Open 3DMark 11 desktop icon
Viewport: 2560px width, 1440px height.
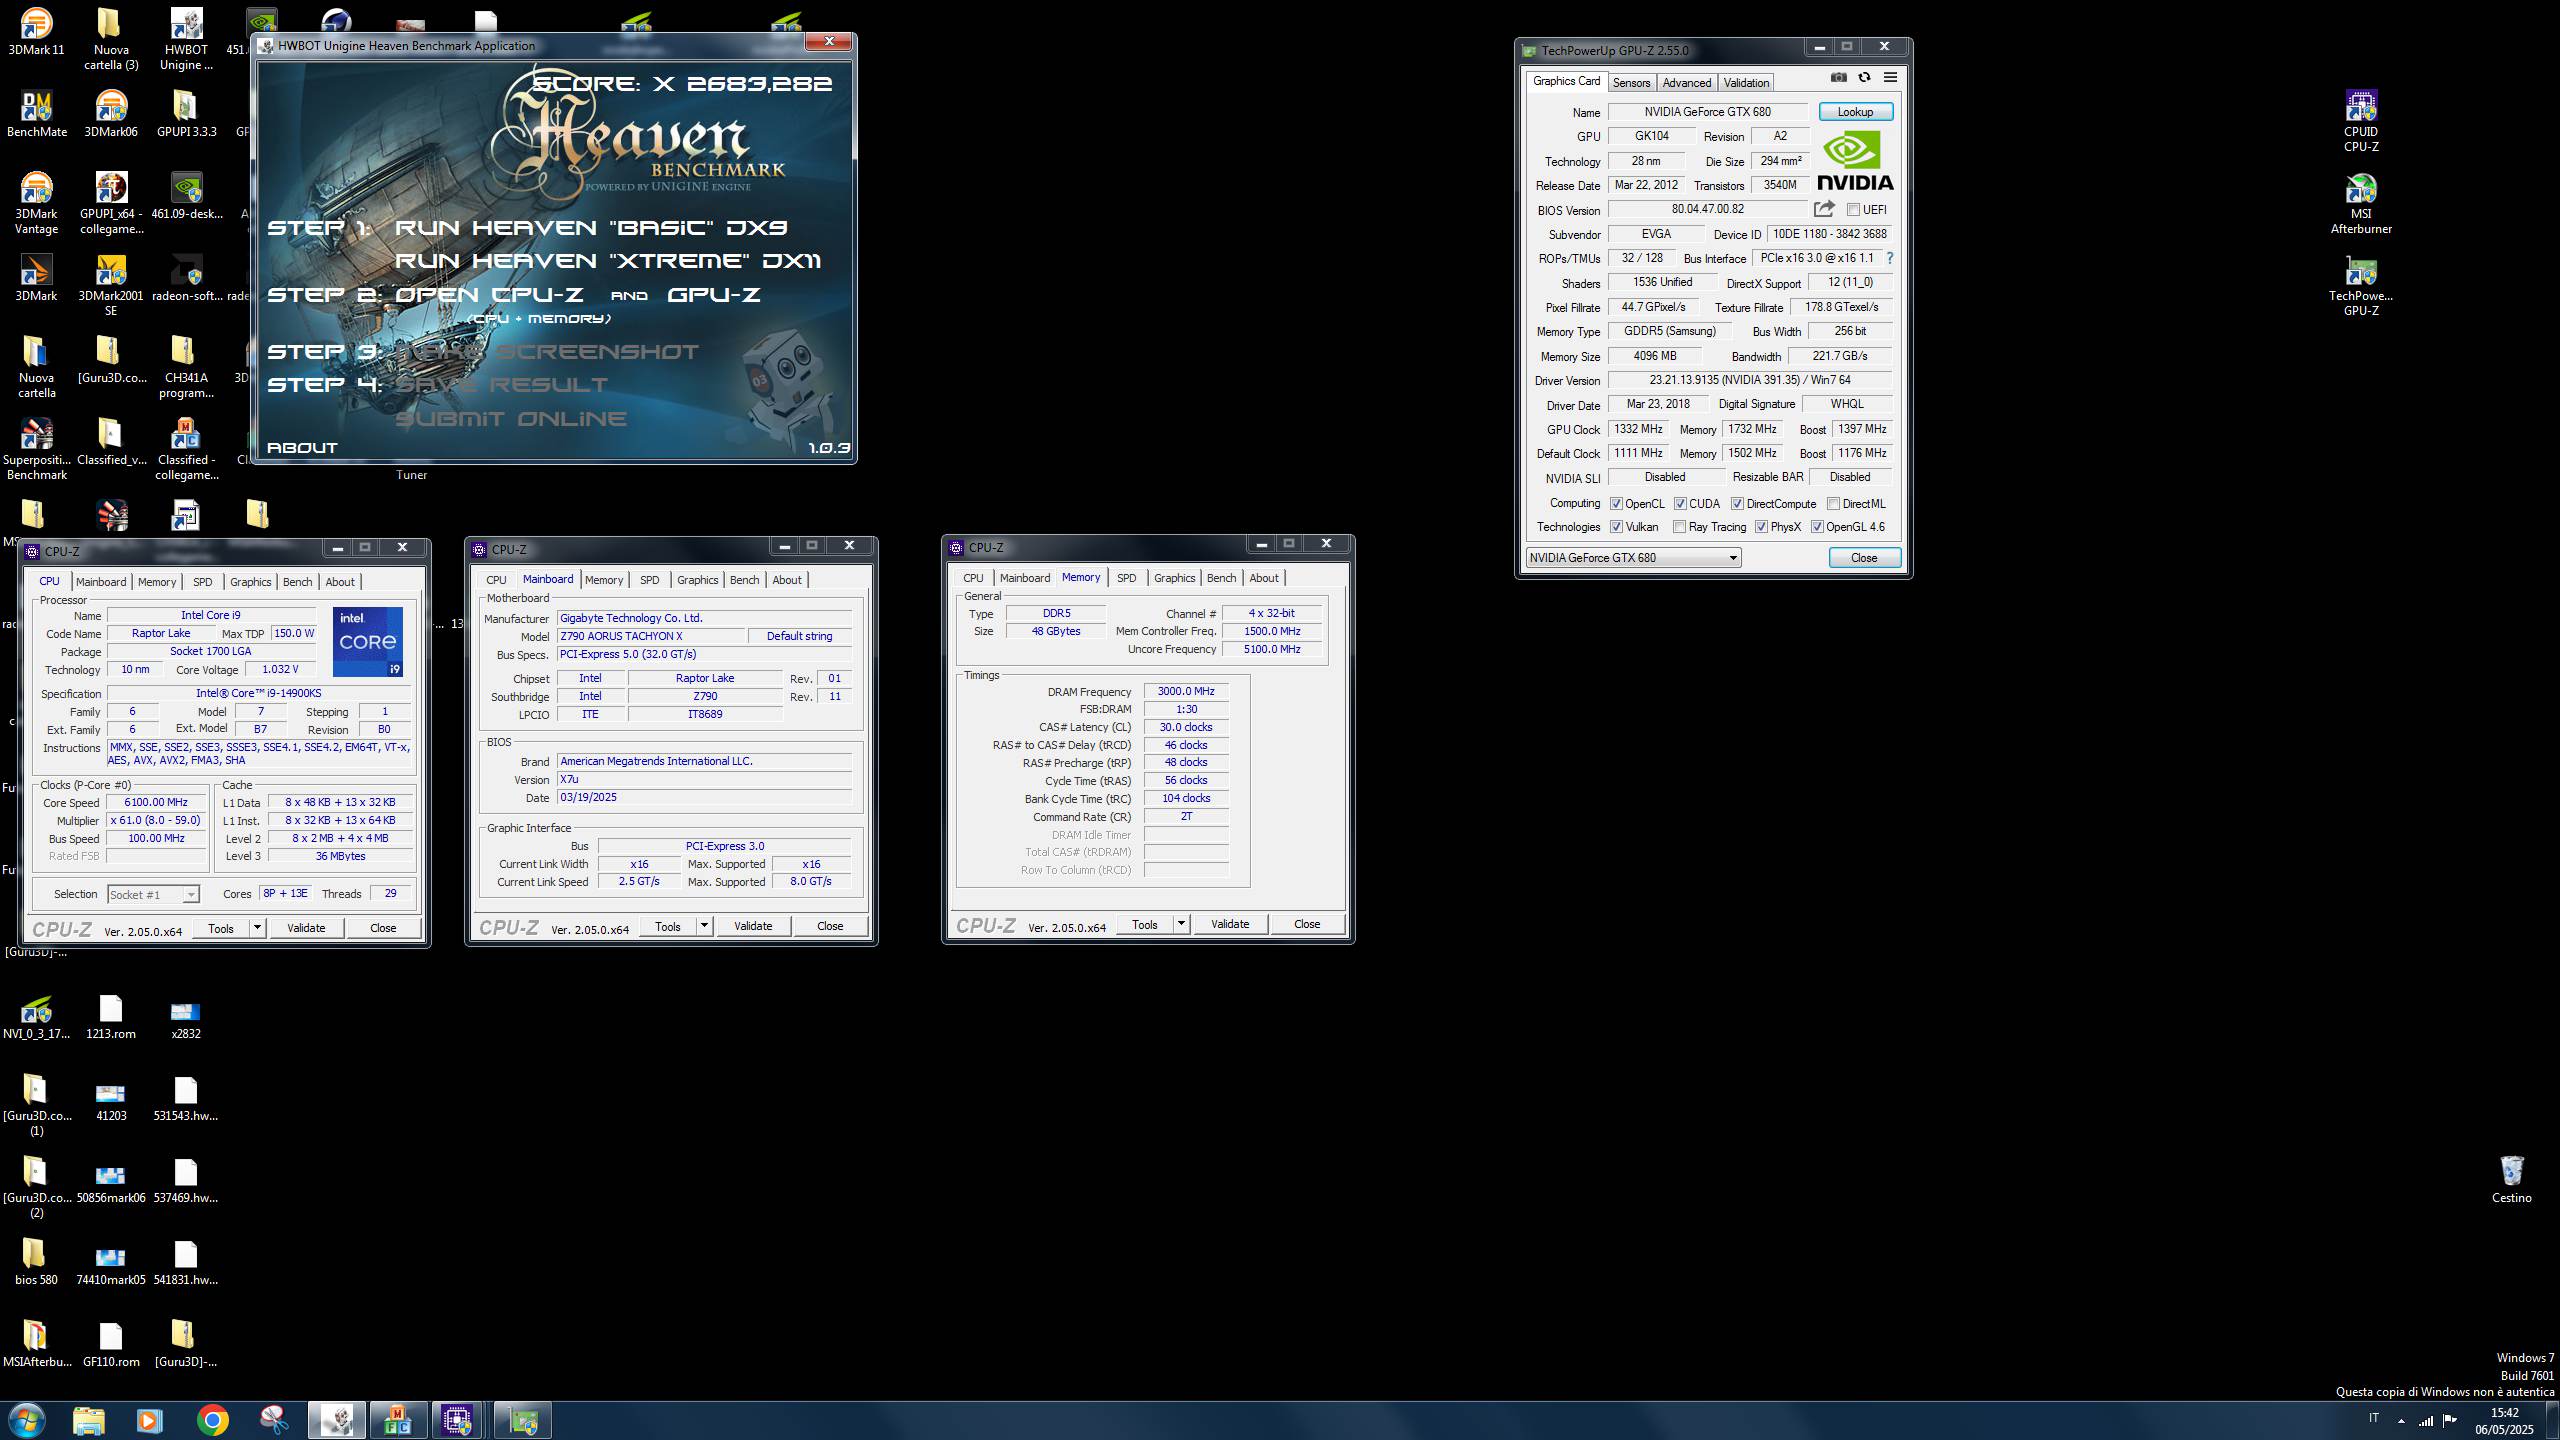(x=36, y=32)
